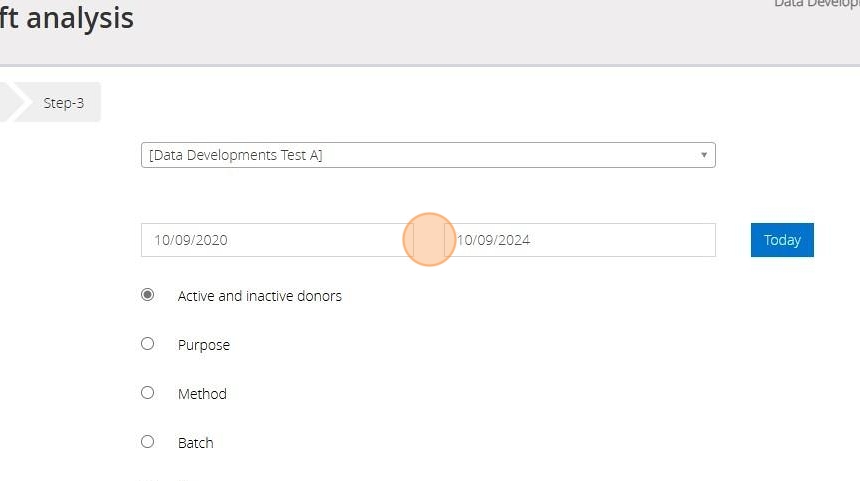Click the Step-3 breadcrumb's left chevron edge
The image size is (860, 481).
[x=22, y=103]
